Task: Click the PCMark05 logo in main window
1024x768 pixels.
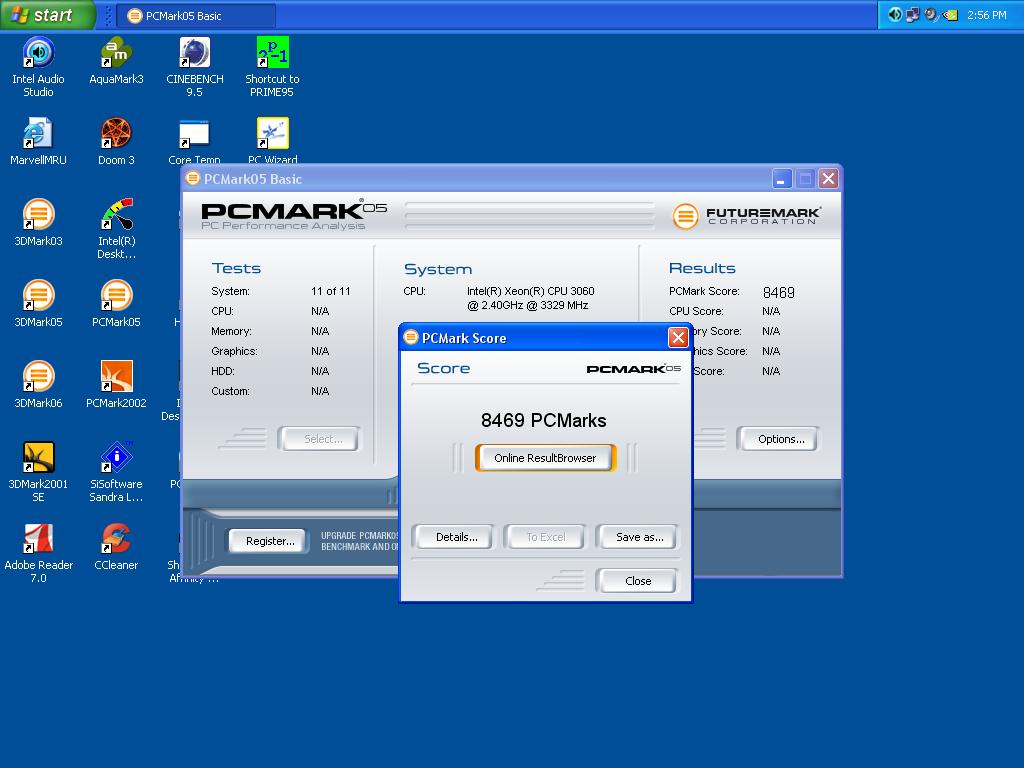Action: tap(294, 216)
